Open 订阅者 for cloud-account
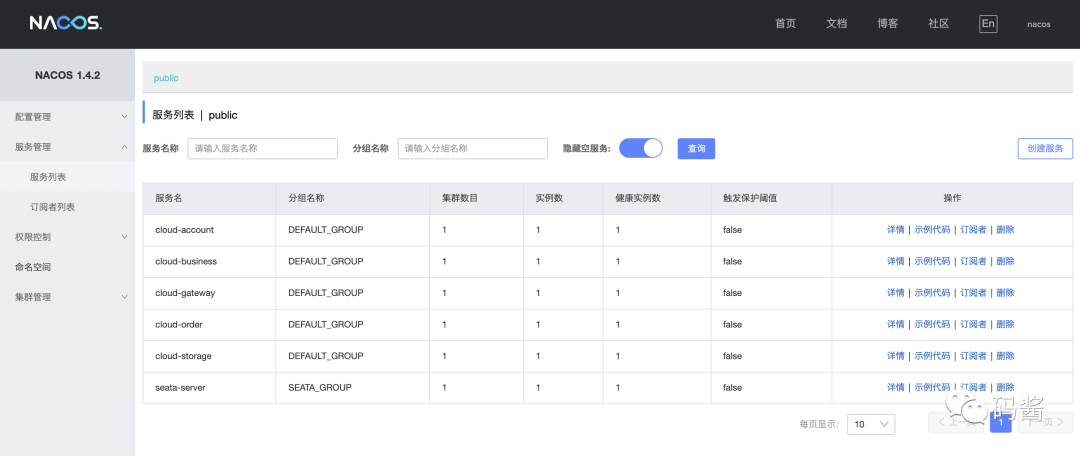The height and width of the screenshot is (456, 1080). [x=973, y=230]
